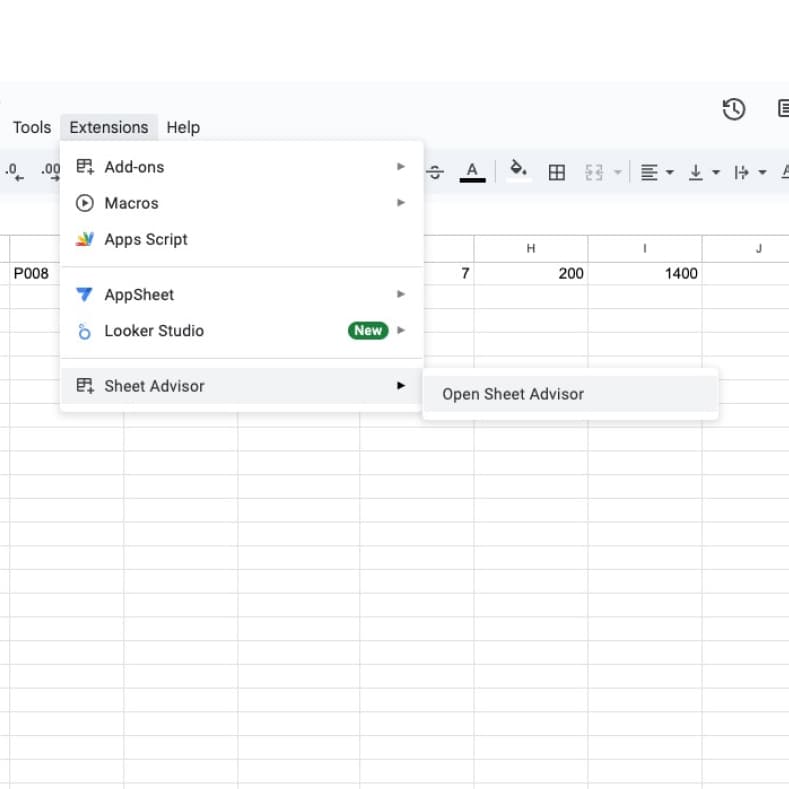Click increase decimal places icon
This screenshot has width=789, height=789.
point(50,172)
